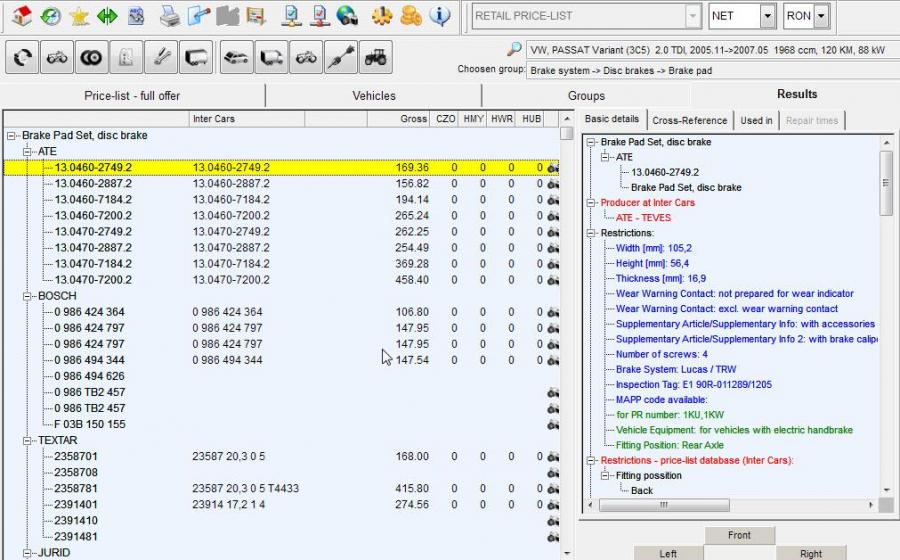Screen dimensions: 900x560
Task: Open the info icon in toolbar
Action: click(439, 16)
